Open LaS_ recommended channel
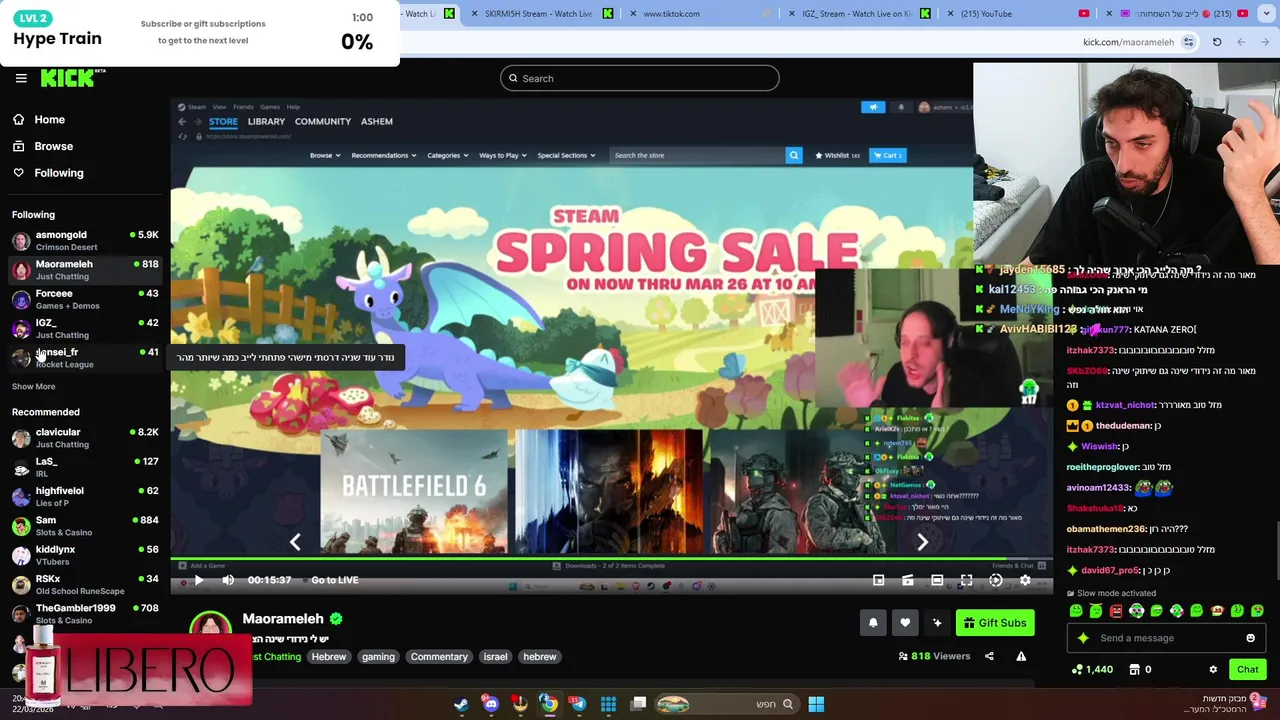Image resolution: width=1280 pixels, height=720 pixels. pyautogui.click(x=85, y=467)
